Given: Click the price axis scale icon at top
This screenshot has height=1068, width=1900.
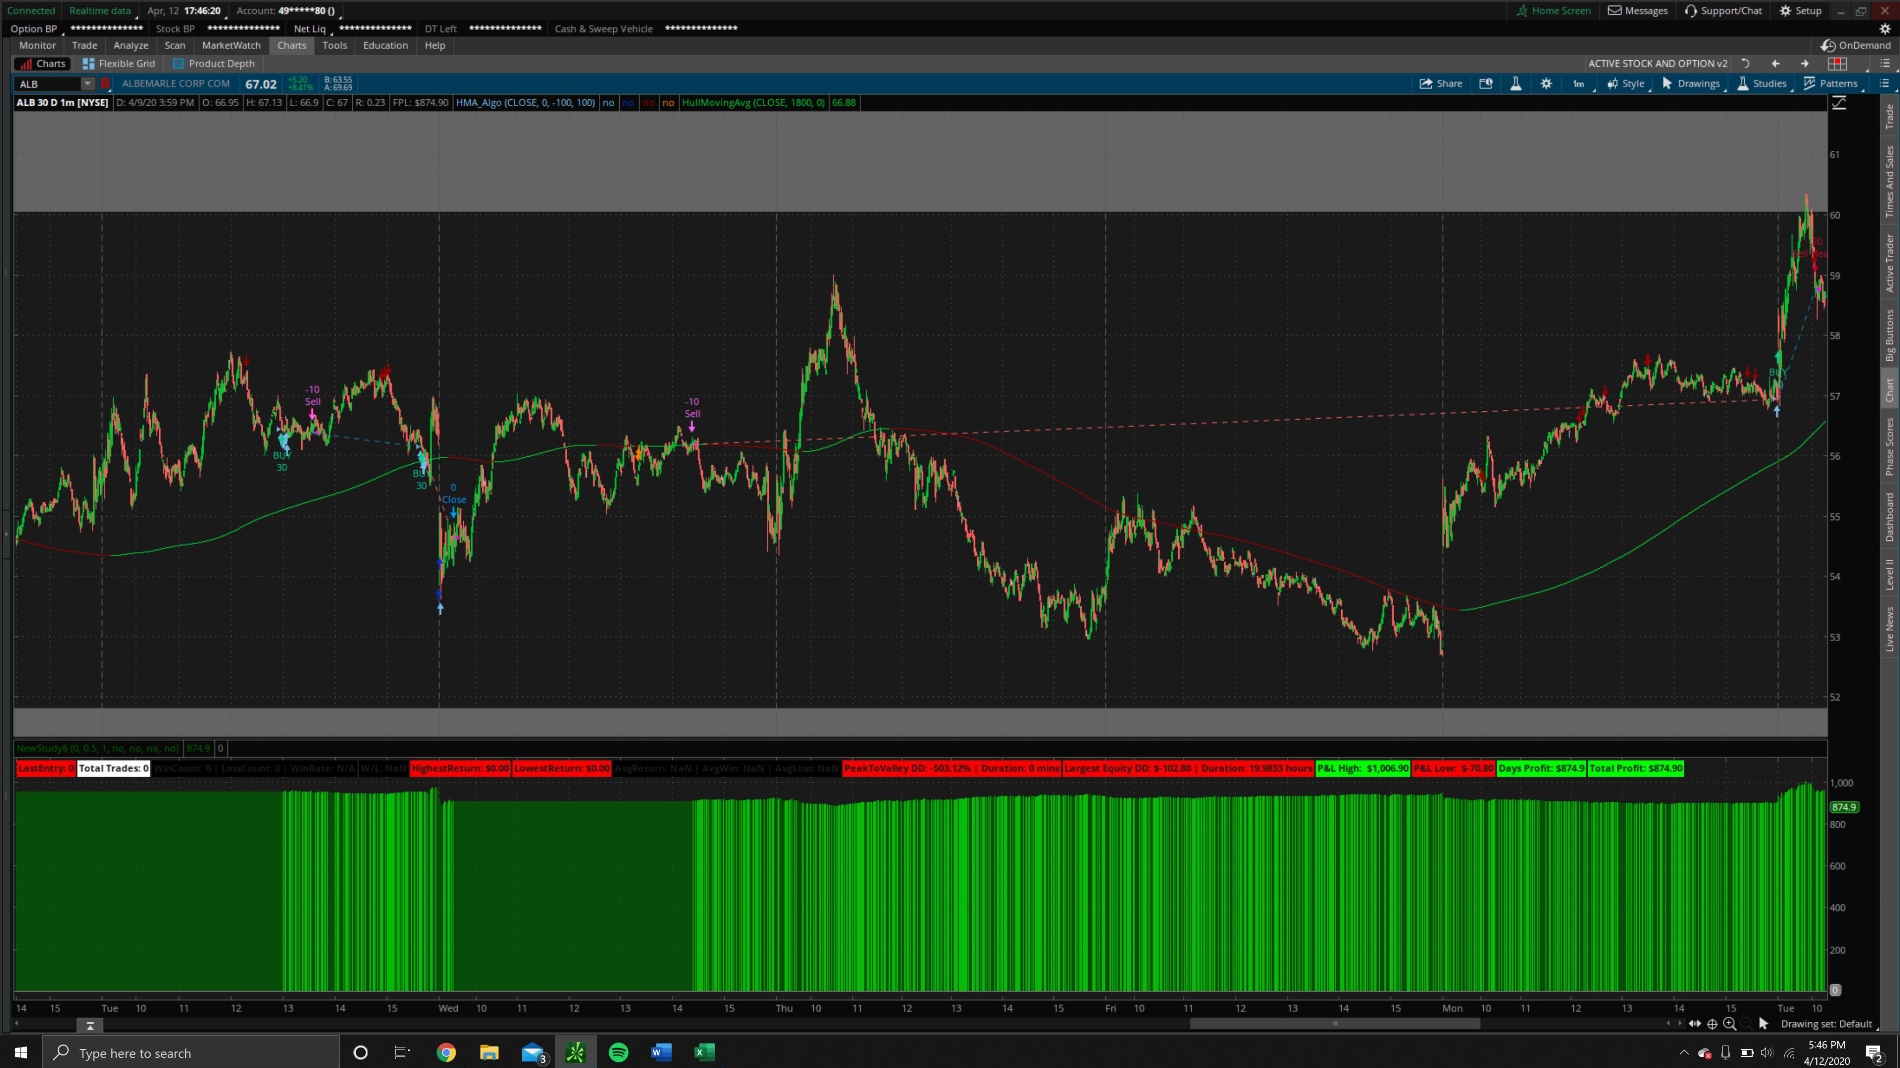Looking at the screenshot, I should click(x=1838, y=103).
